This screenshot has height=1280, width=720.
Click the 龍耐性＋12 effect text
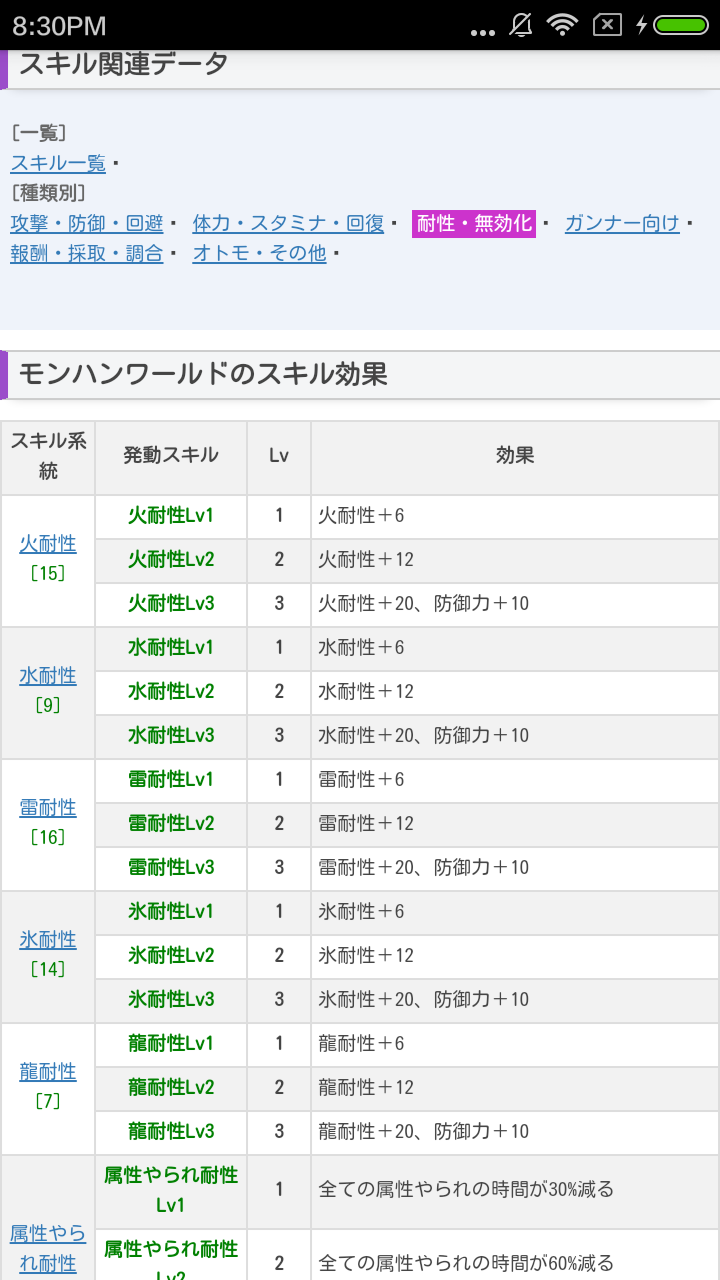[366, 1088]
